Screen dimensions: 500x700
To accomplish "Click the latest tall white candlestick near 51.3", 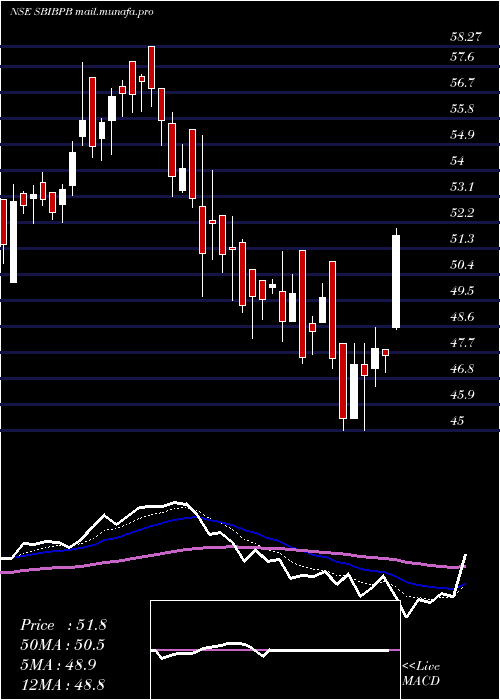I will click(x=396, y=281).
